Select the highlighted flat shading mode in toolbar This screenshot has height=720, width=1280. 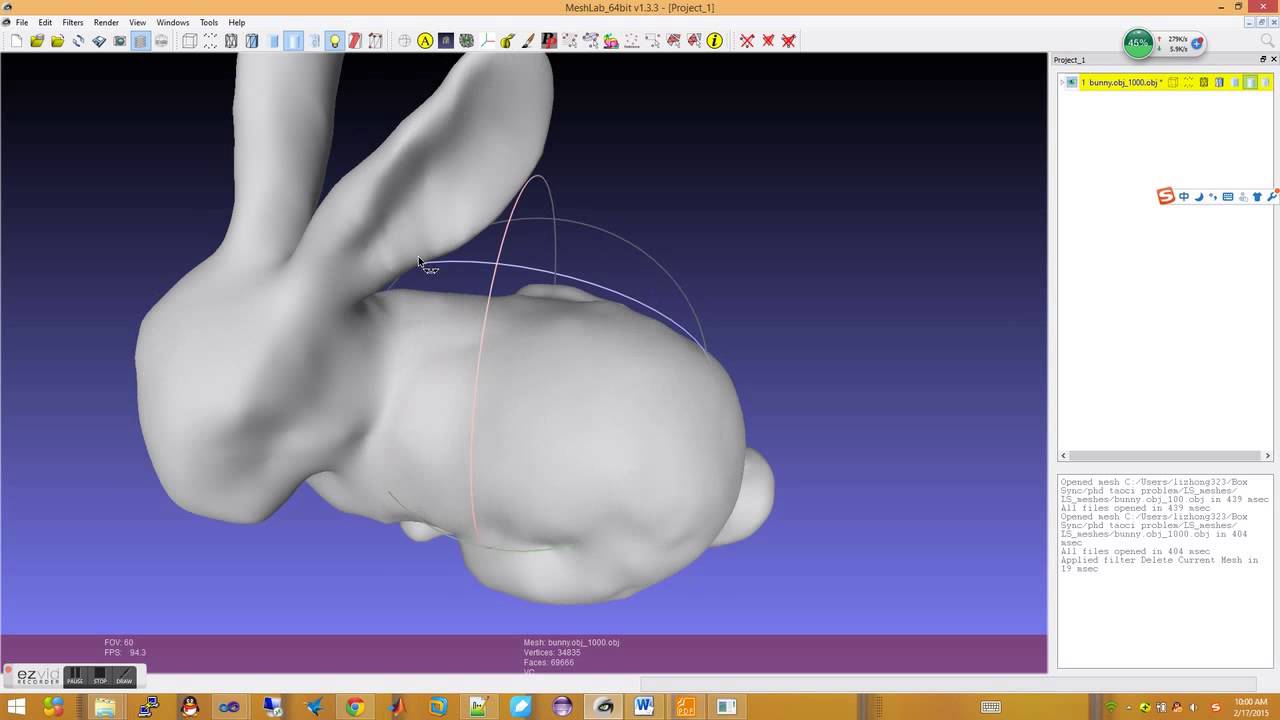pos(293,41)
